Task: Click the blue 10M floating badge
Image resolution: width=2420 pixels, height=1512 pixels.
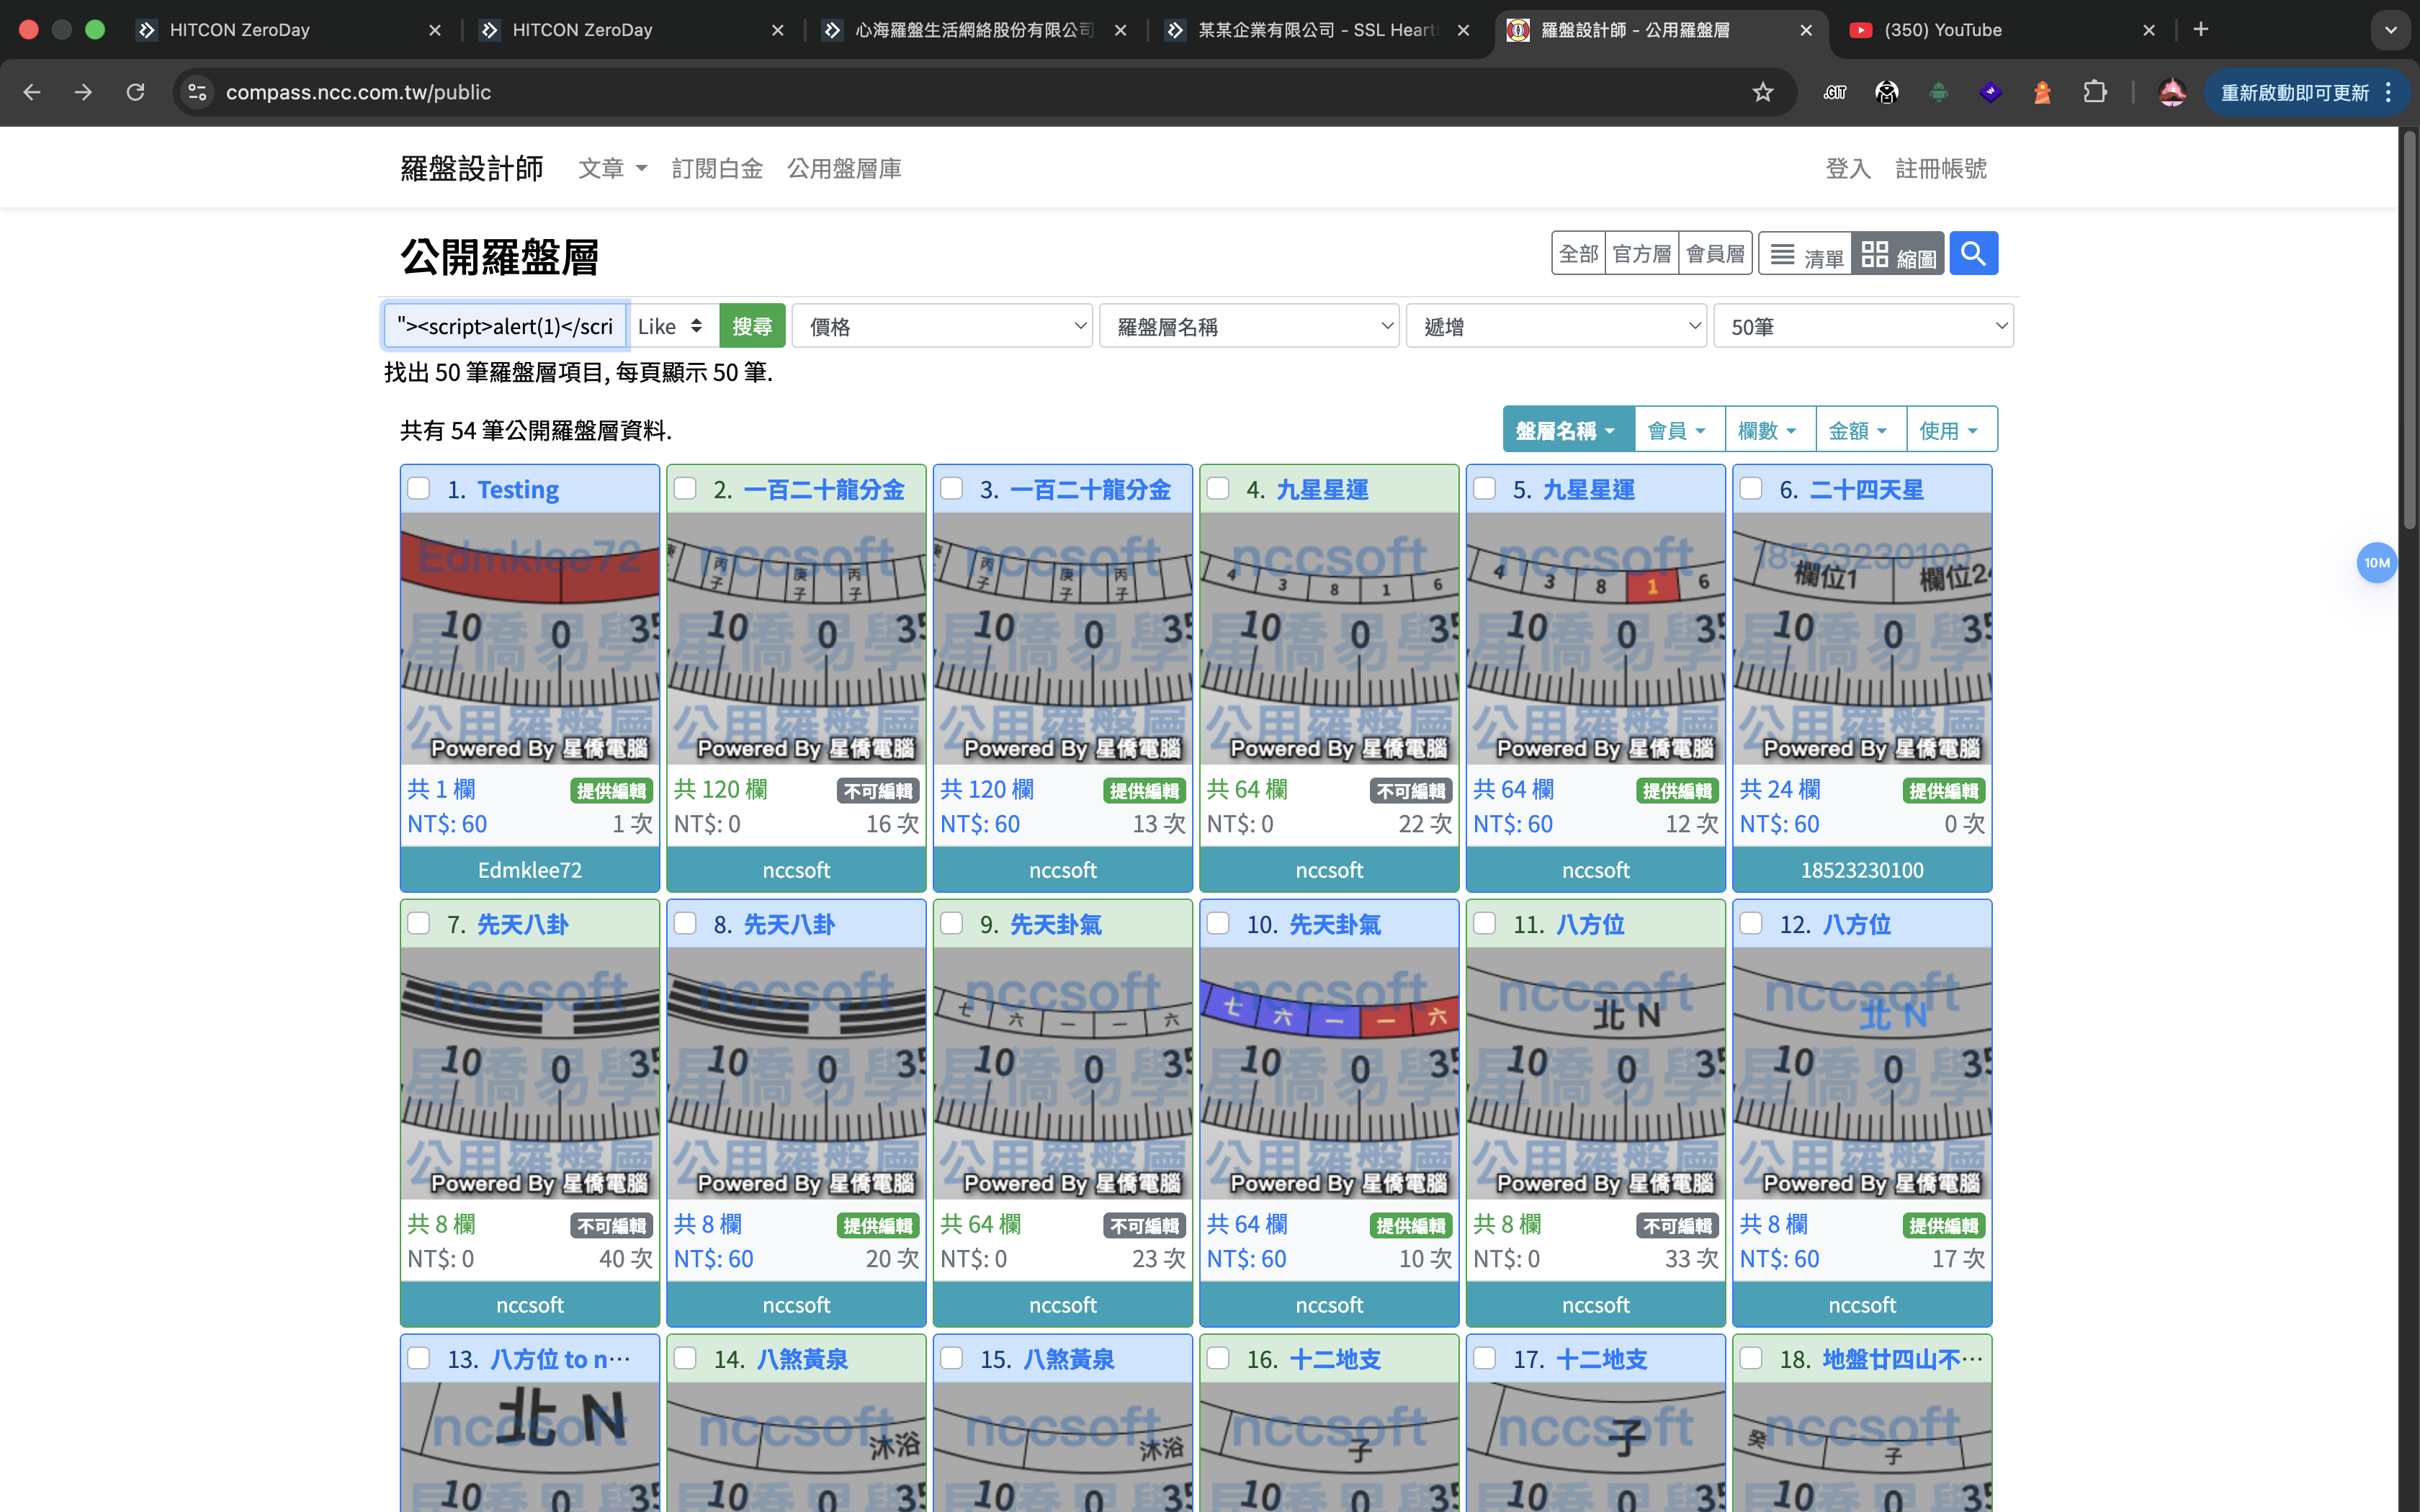Action: 2377,563
